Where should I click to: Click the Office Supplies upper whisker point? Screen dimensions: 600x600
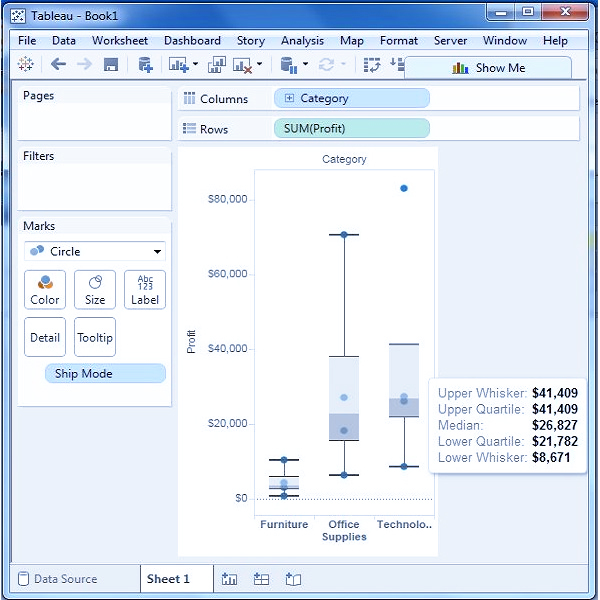coord(344,235)
